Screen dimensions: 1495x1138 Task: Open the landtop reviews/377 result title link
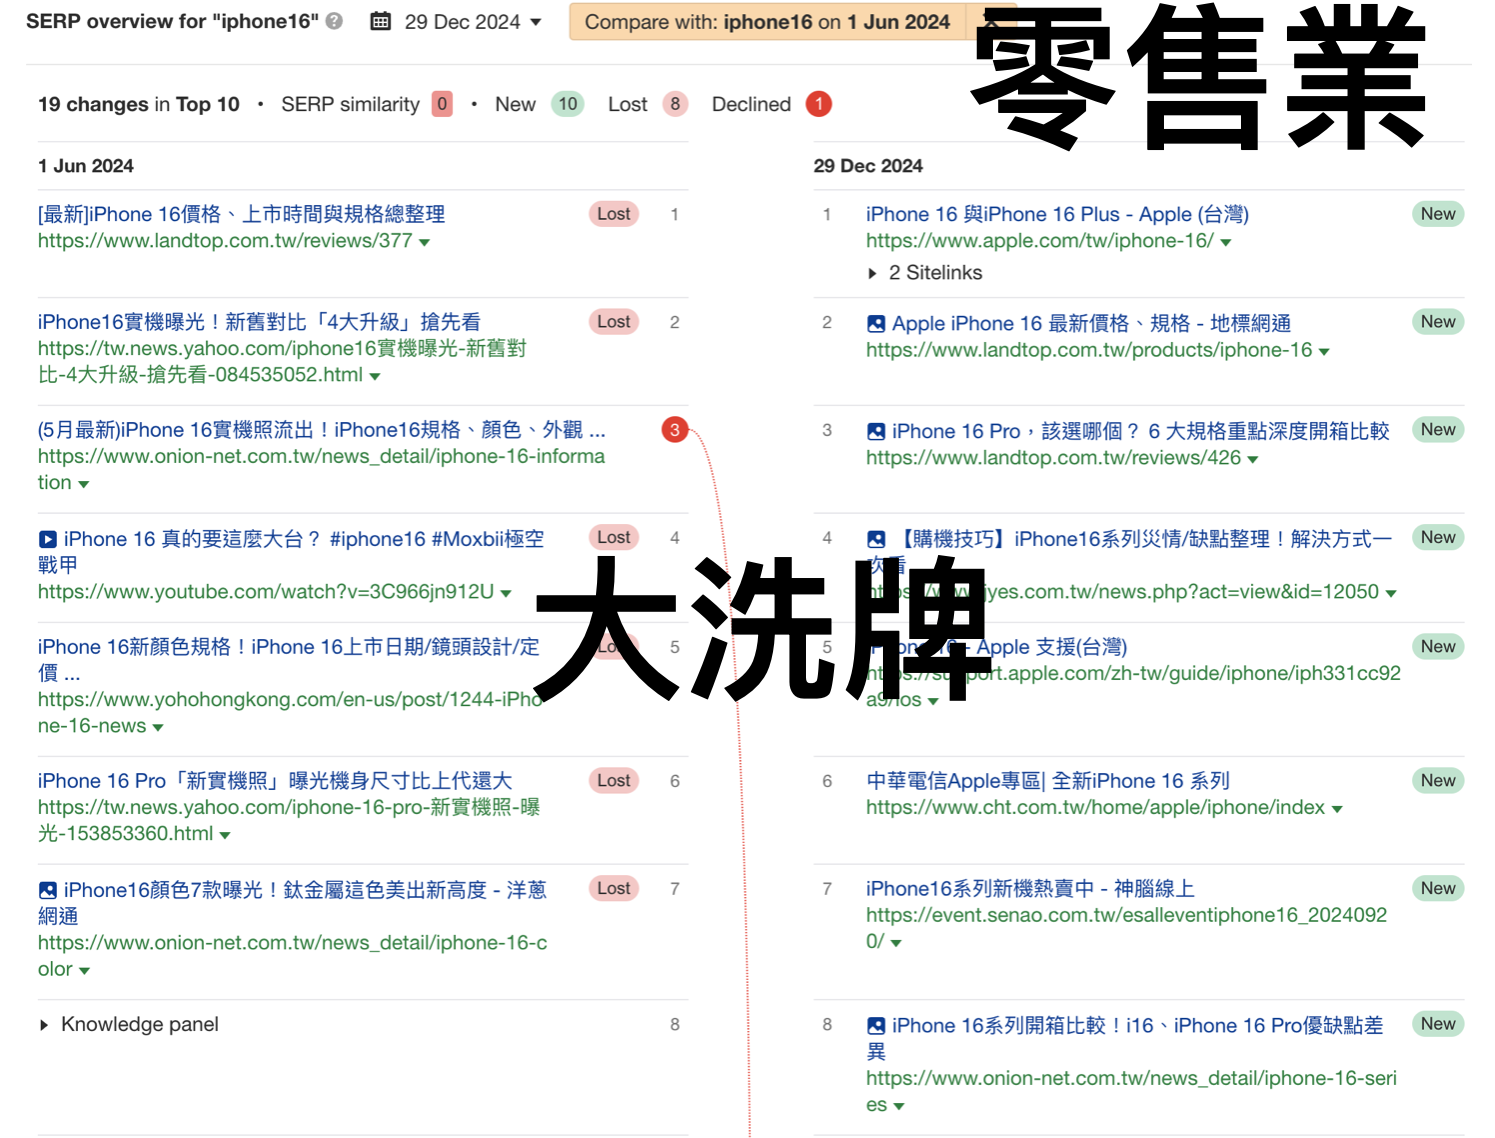coord(241,214)
